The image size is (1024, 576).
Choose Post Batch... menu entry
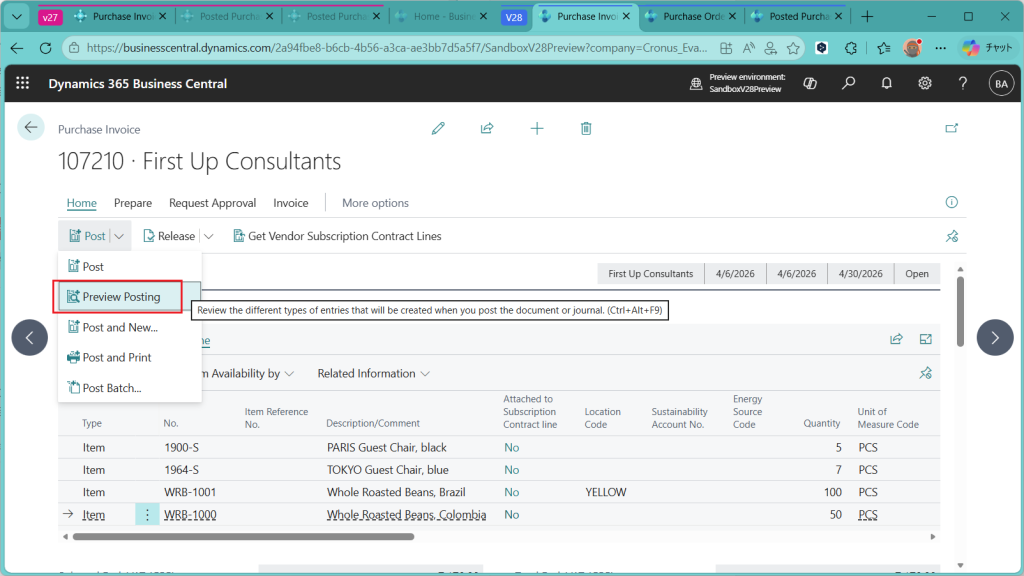111,388
